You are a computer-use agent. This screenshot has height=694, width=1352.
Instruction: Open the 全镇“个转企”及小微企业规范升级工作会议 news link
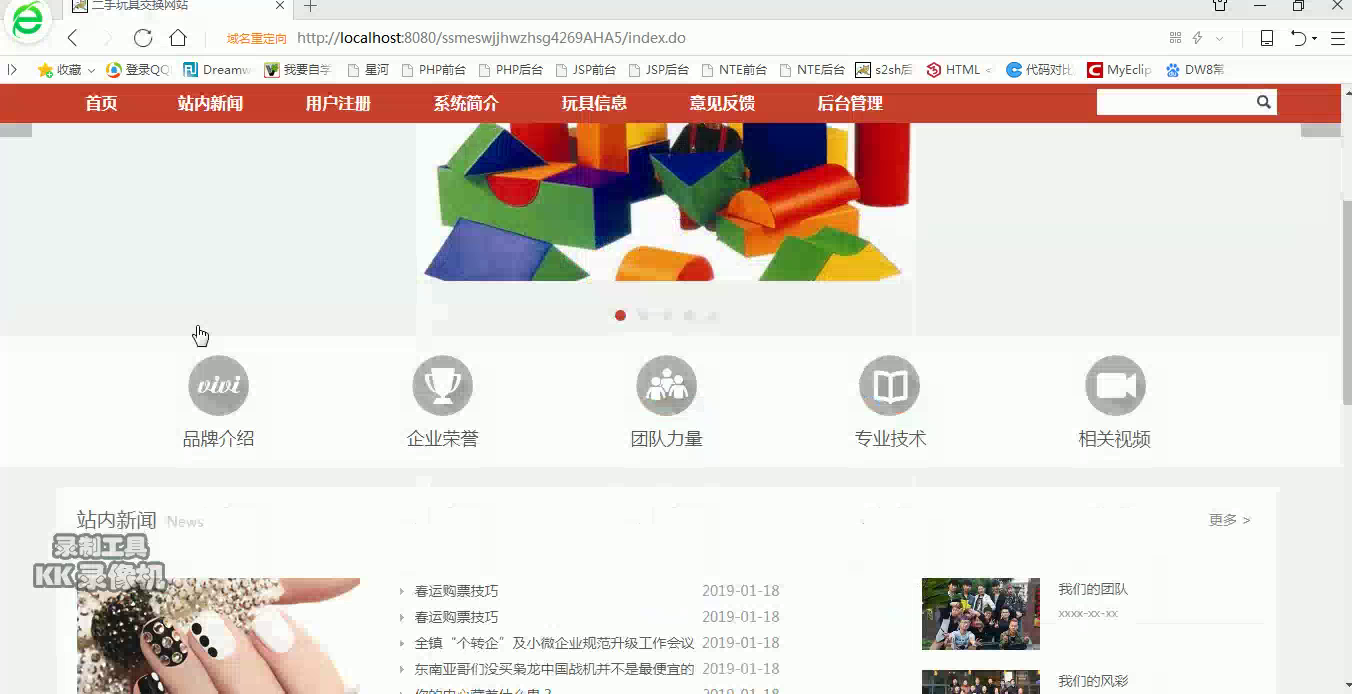(x=554, y=643)
